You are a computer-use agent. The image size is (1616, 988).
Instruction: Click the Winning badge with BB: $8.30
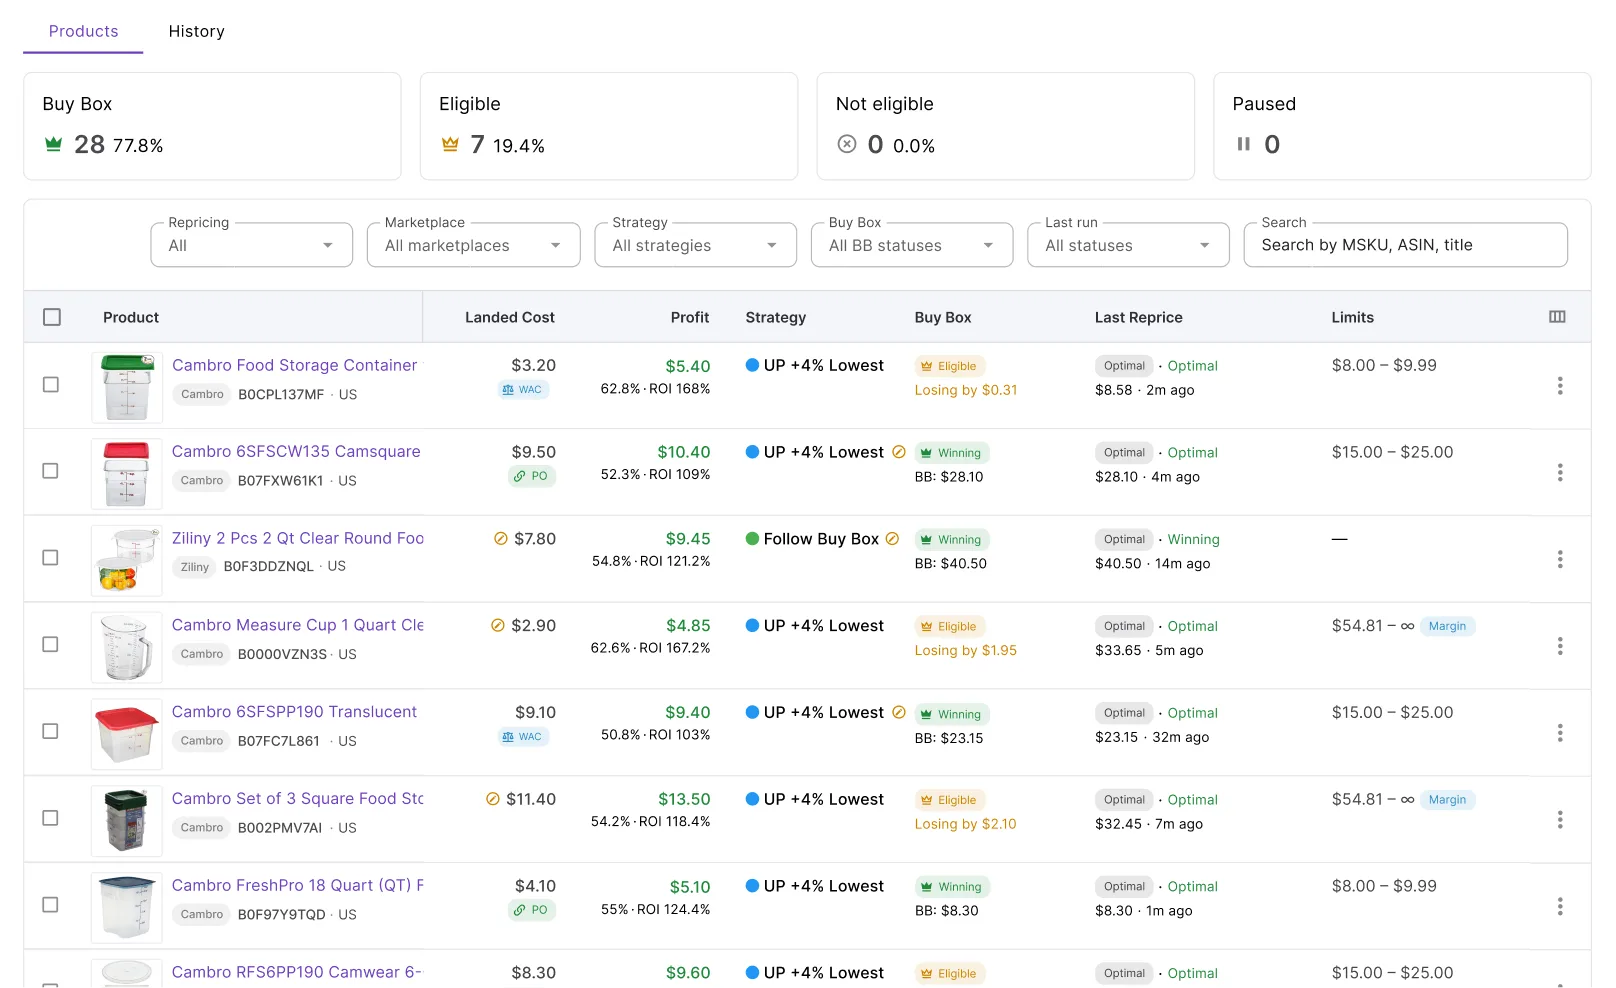click(951, 887)
